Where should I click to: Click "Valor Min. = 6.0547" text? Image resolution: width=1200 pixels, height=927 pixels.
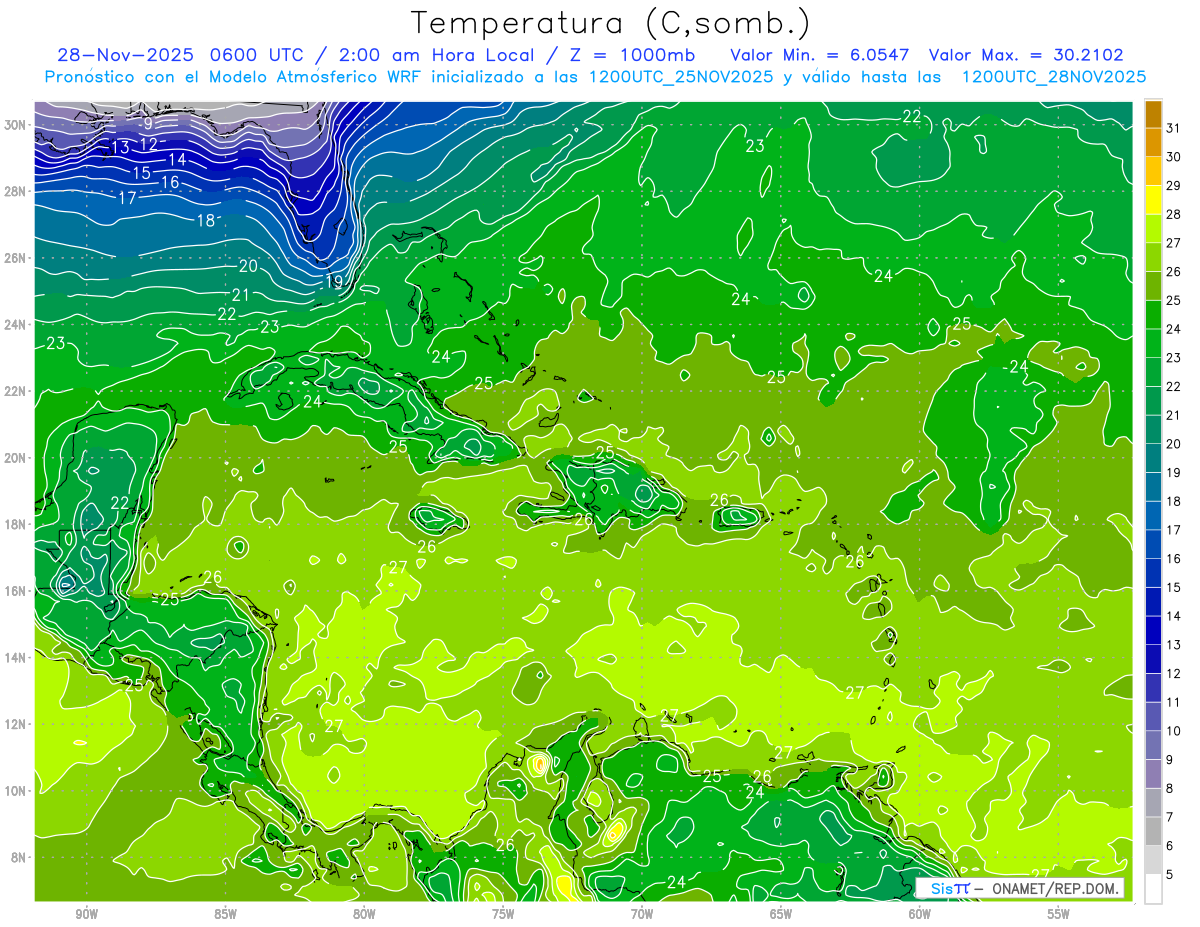[x=819, y=55]
